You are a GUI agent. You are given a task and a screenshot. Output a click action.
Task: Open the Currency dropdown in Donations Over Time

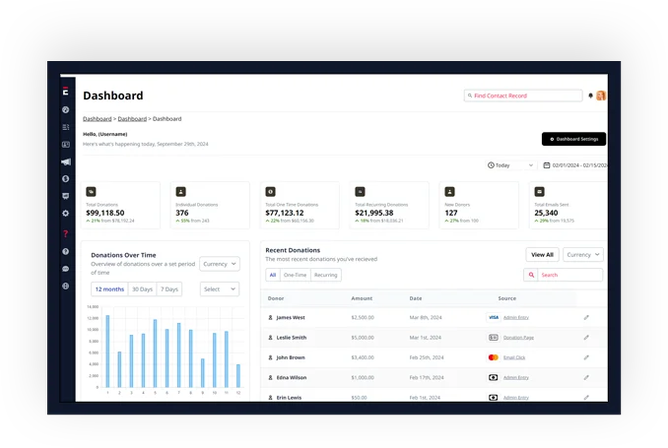coord(219,264)
